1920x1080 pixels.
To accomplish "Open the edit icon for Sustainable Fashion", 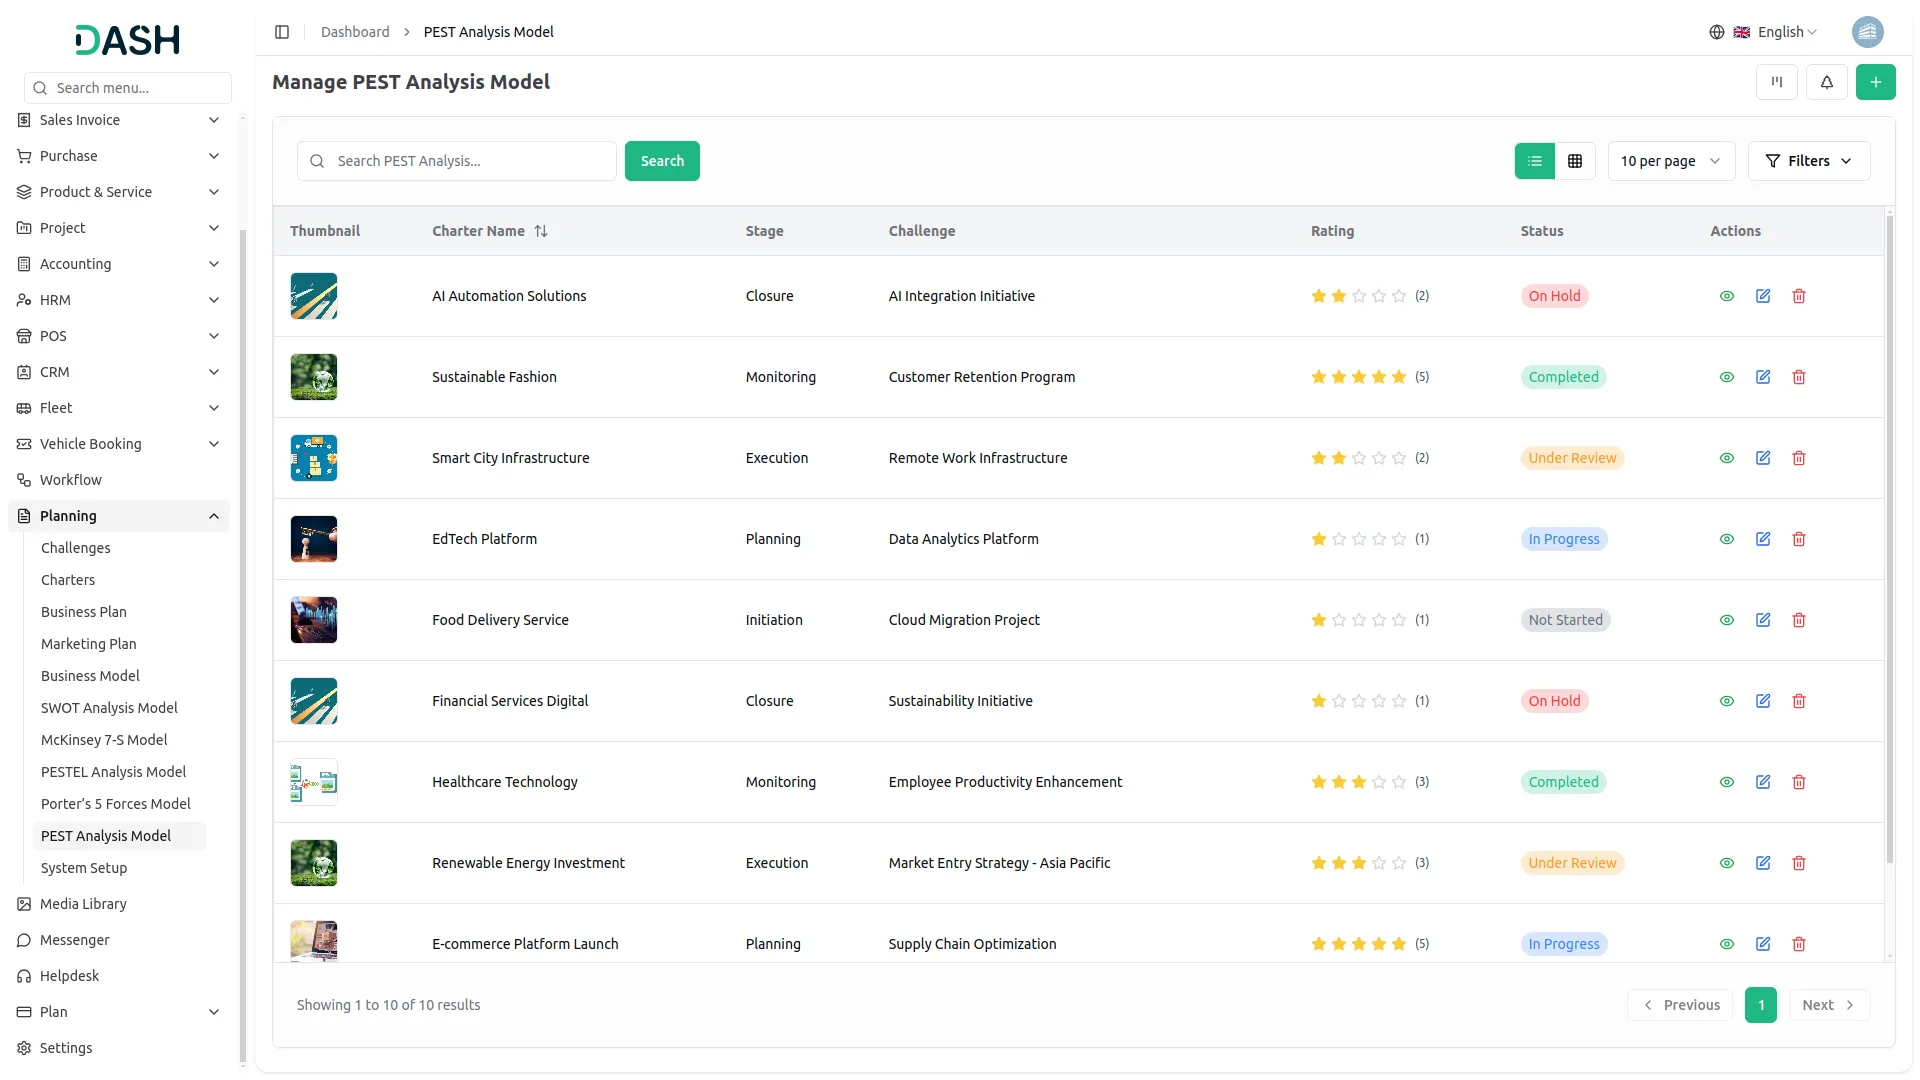I will [1762, 377].
